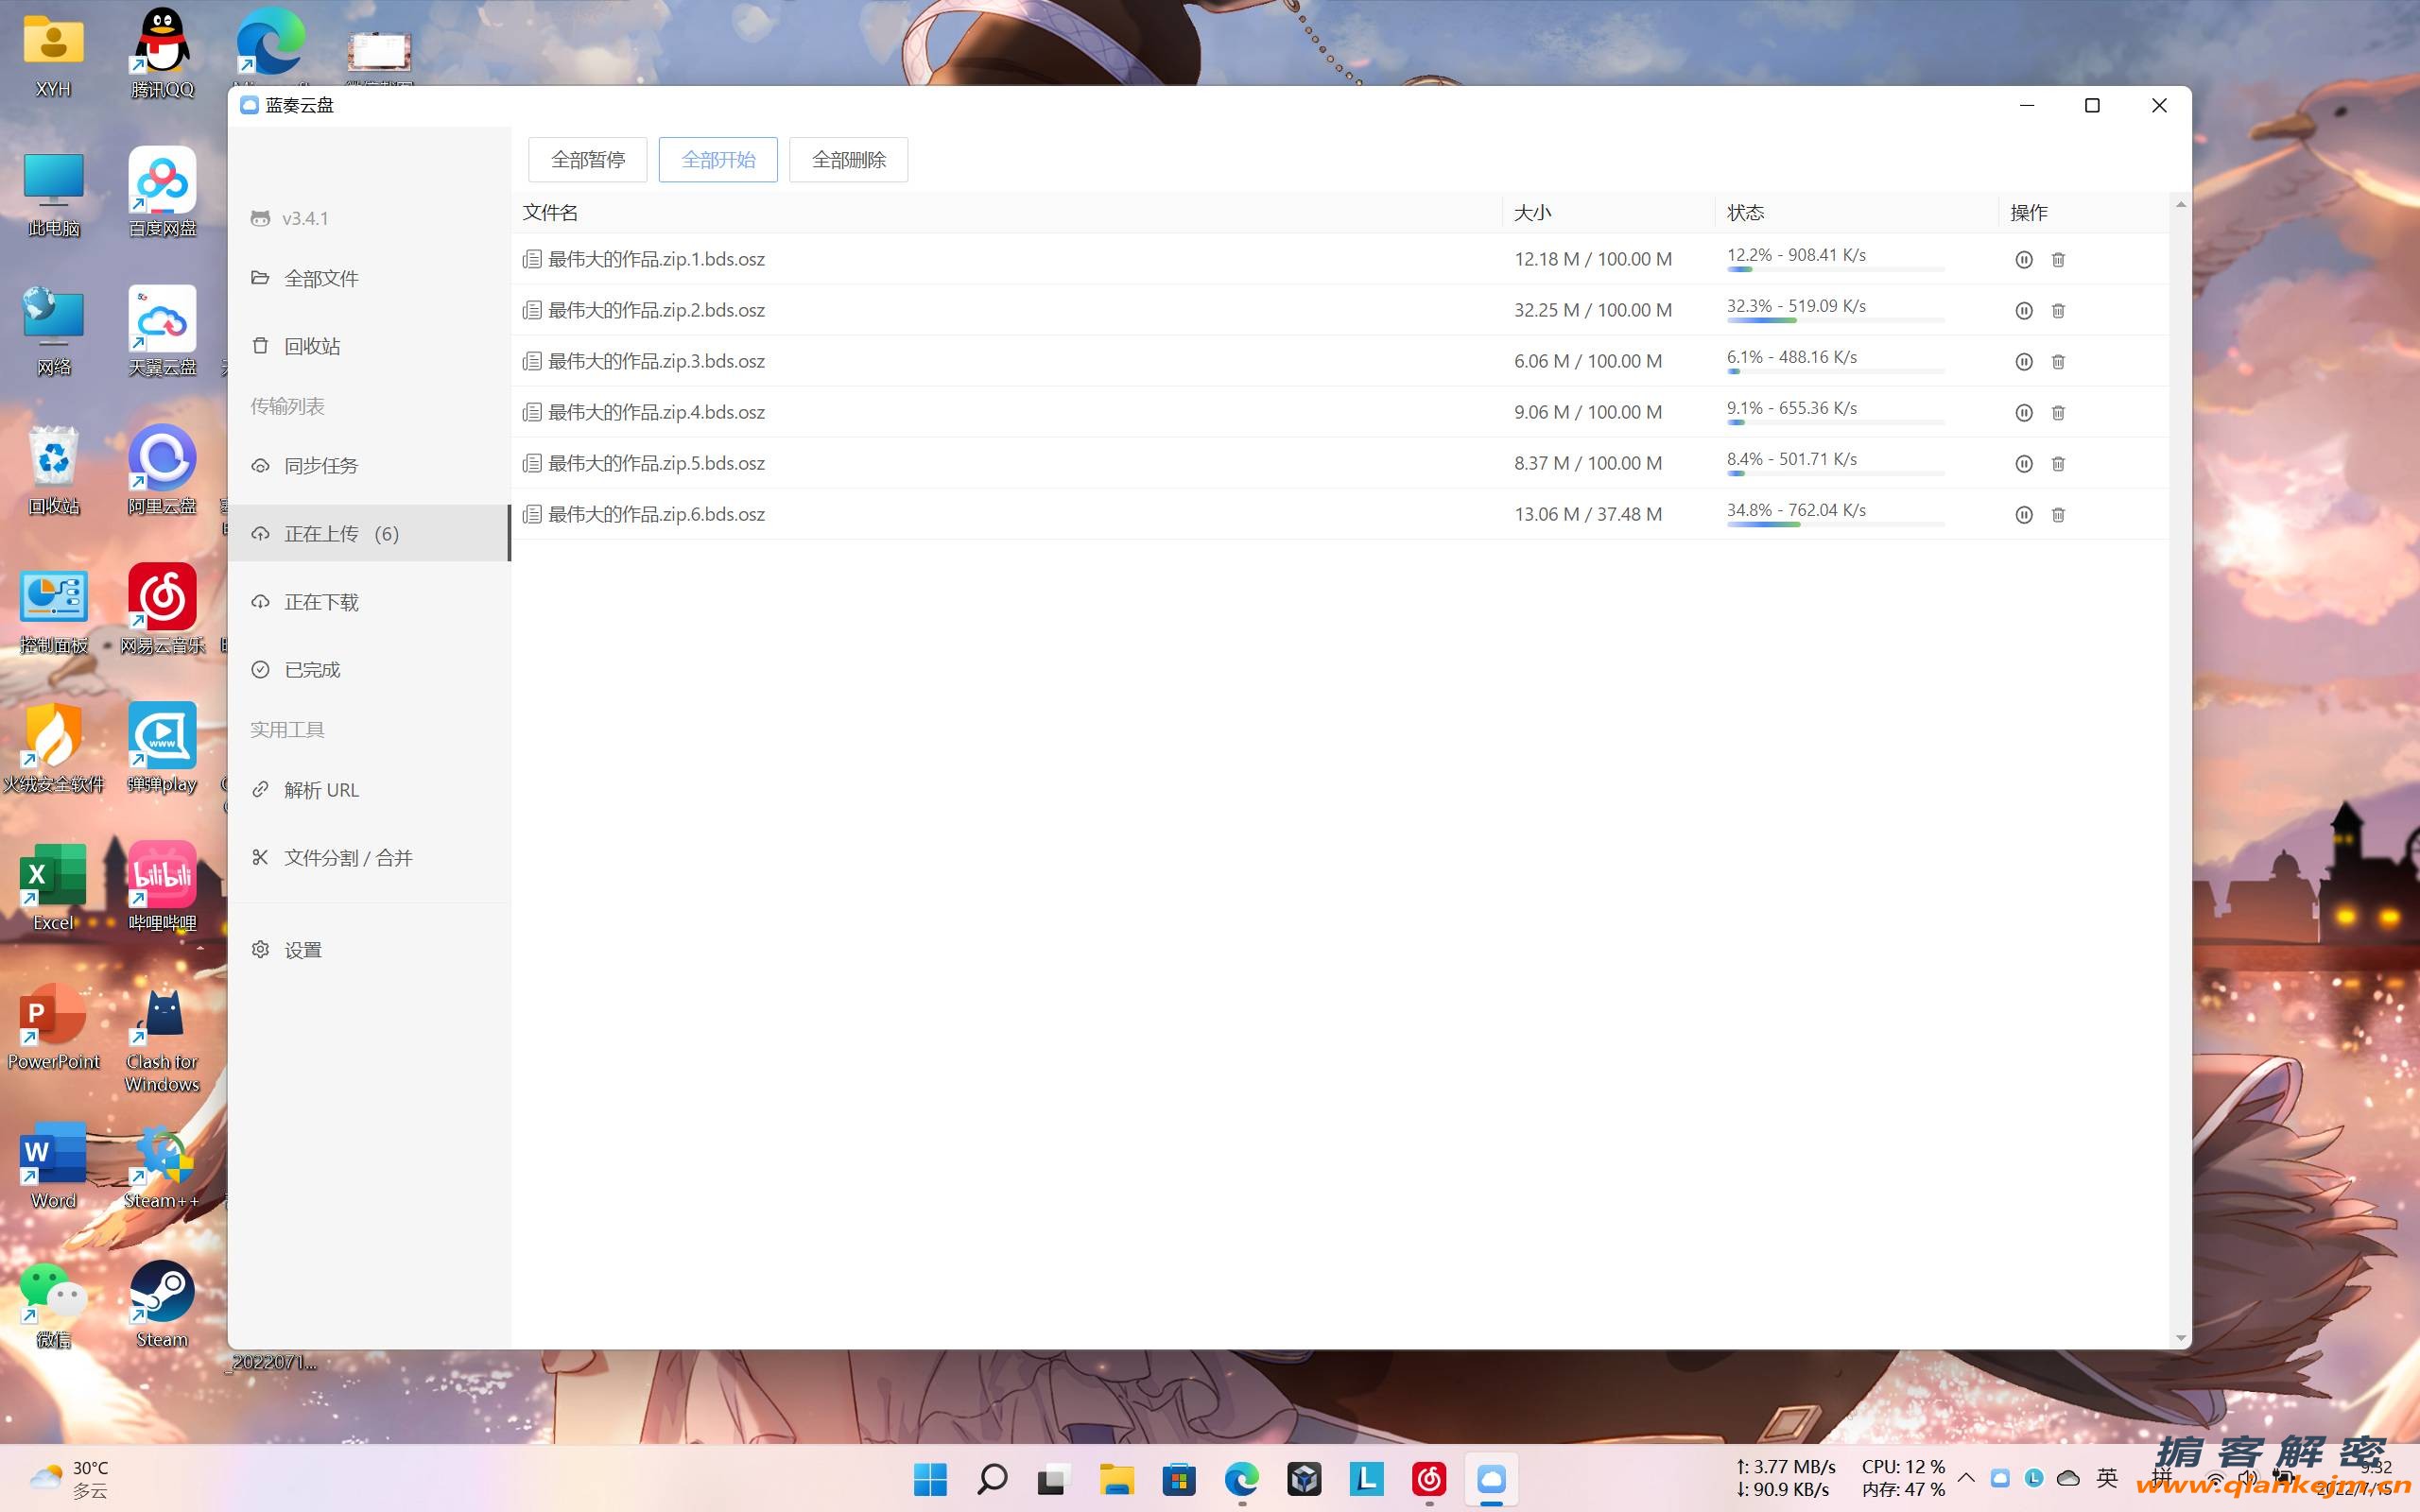The height and width of the screenshot is (1512, 2420).
Task: Delete upload task 最伟大的作品.zip.6.bds.osz
Action: click(2058, 515)
